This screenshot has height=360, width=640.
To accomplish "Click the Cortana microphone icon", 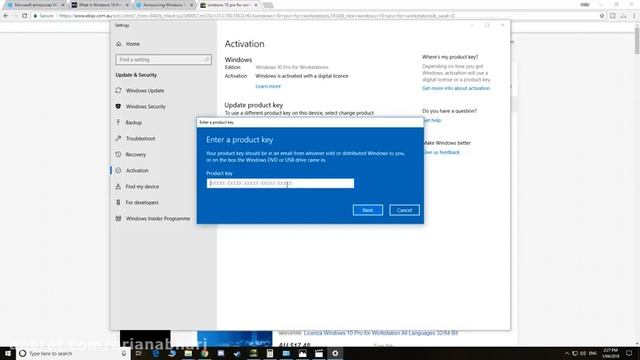I will (124, 353).
